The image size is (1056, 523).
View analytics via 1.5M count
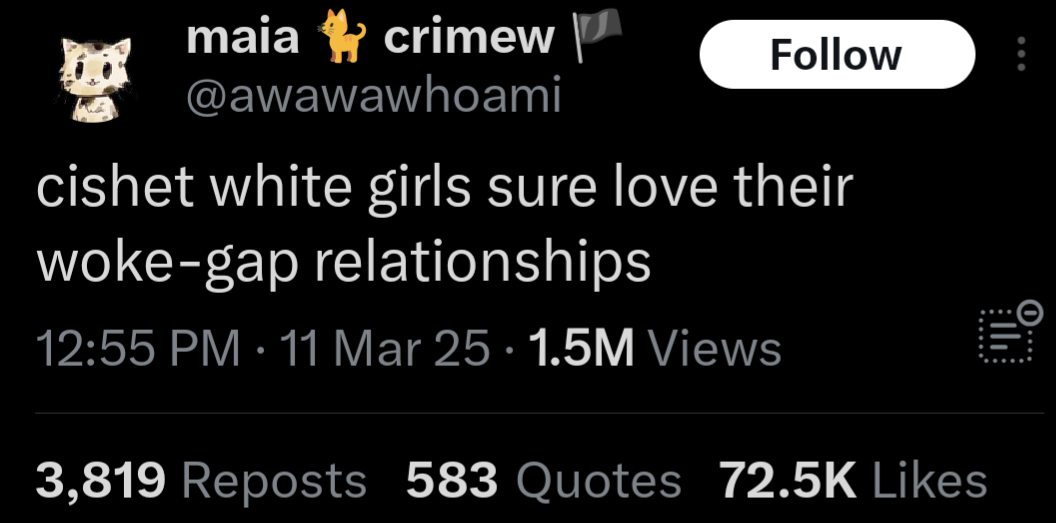[582, 349]
